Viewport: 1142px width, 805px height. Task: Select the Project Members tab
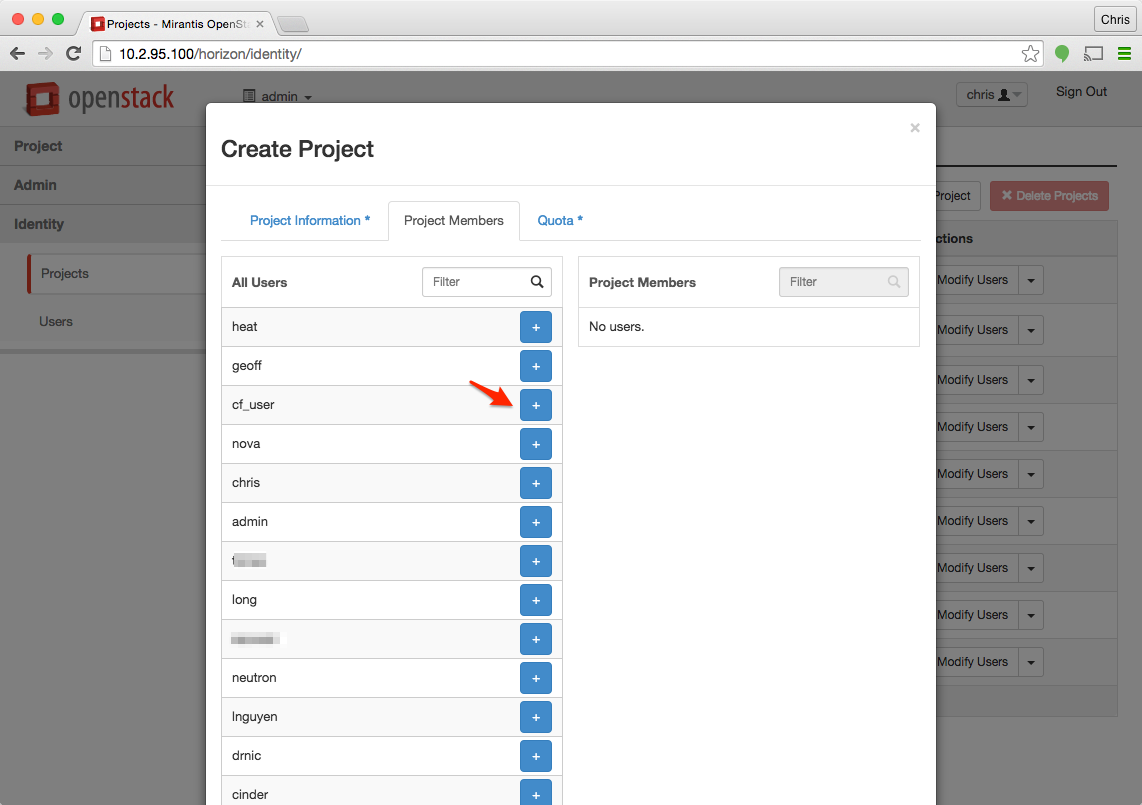(x=454, y=221)
